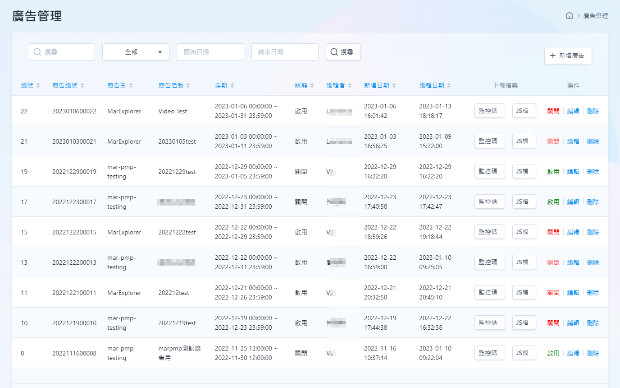Download JS file for row 22
The image size is (620, 388).
point(524,111)
